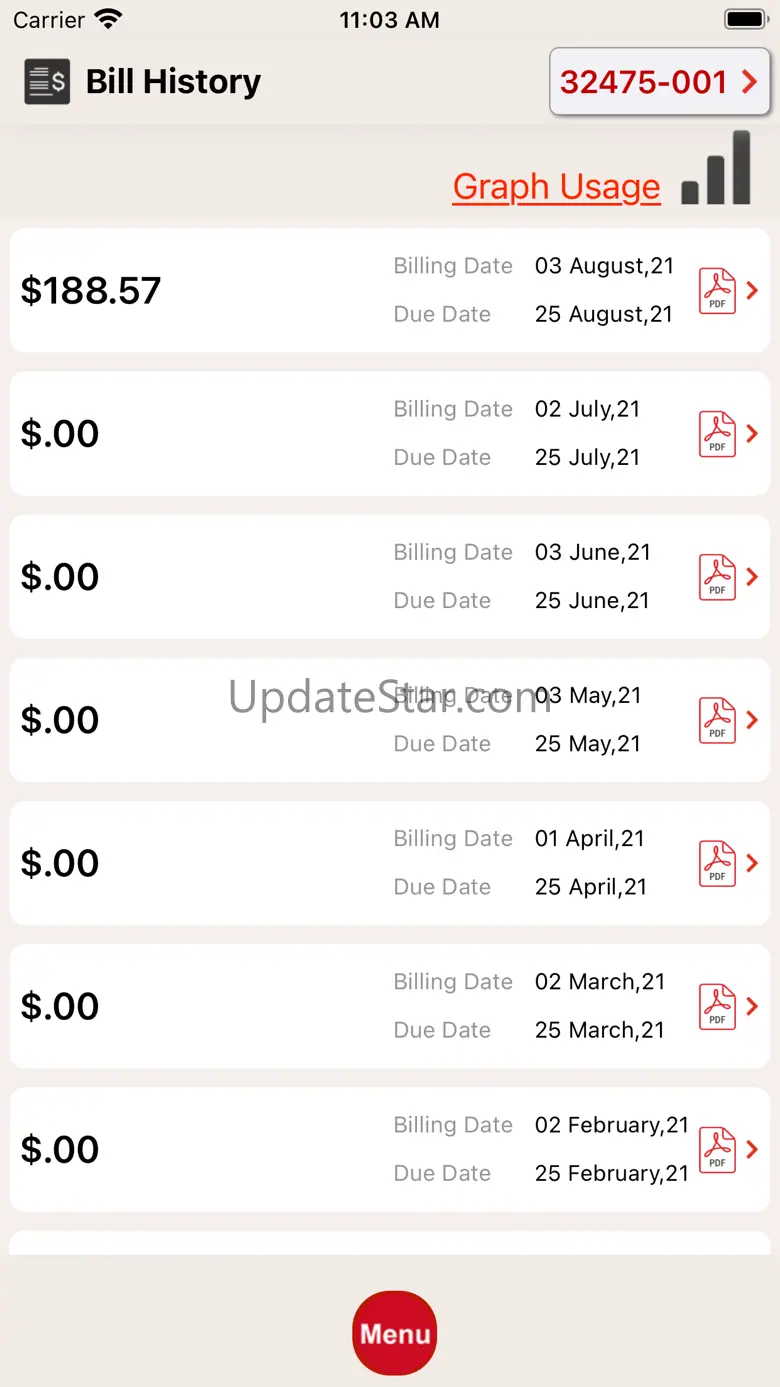Expand the April bill chevron arrow
The width and height of the screenshot is (780, 1387).
coord(753,863)
